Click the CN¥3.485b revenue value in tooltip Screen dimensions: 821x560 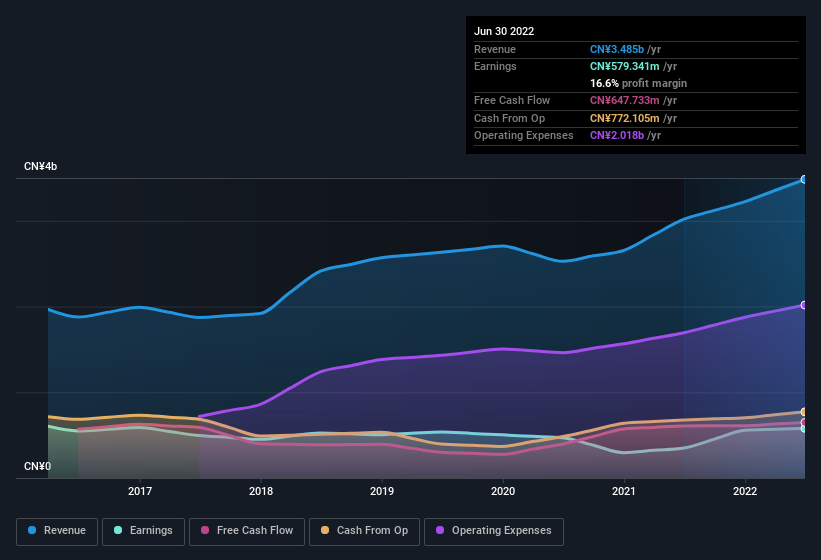[x=617, y=49]
